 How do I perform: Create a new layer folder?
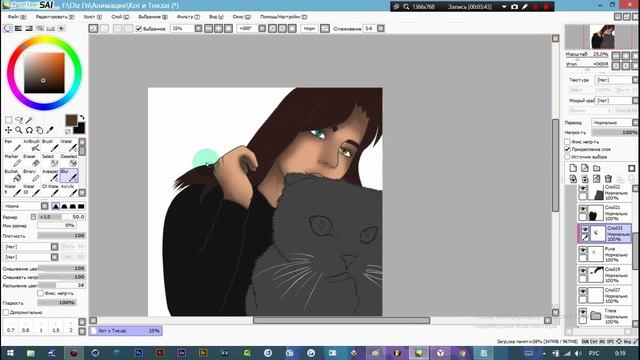point(597,168)
